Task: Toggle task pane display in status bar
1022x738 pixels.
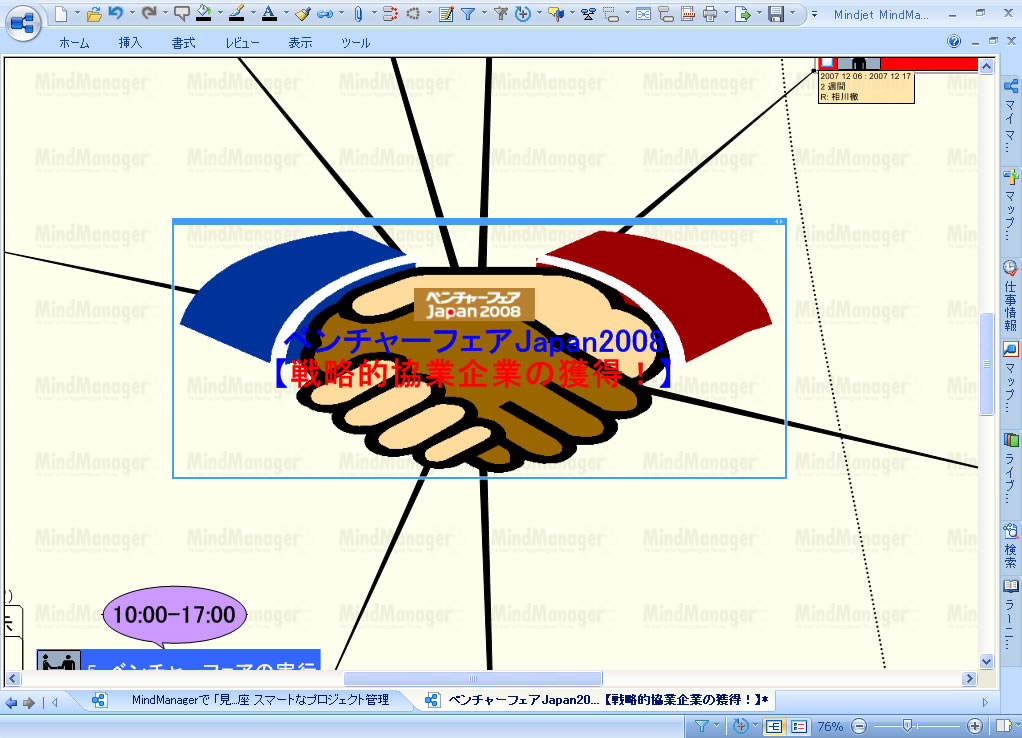Action: tap(1003, 726)
